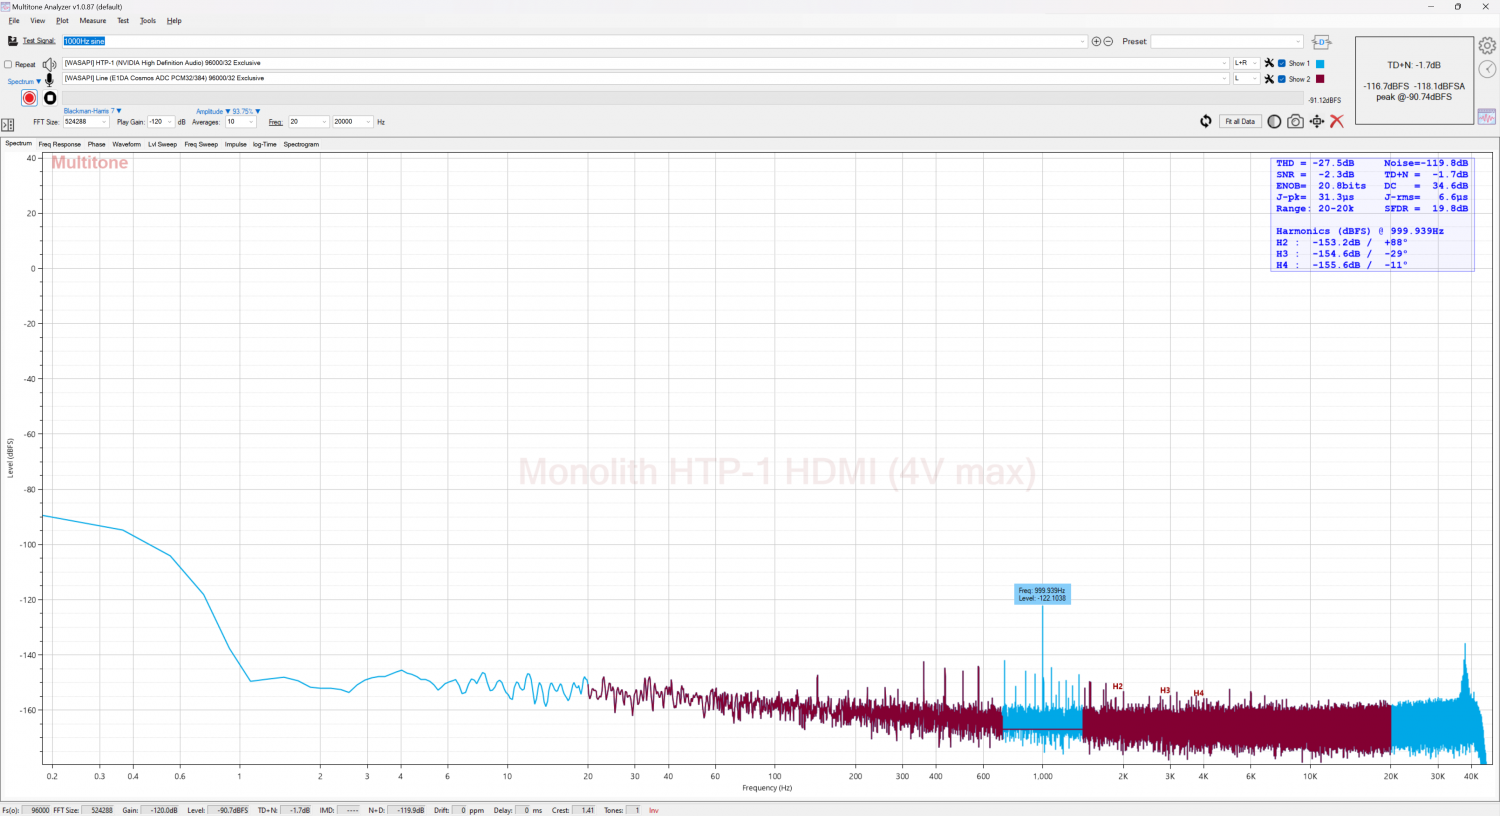Image resolution: width=1500 pixels, height=816 pixels.
Task: Open the 20 Hz start frequency dropdown
Action: [x=324, y=122]
